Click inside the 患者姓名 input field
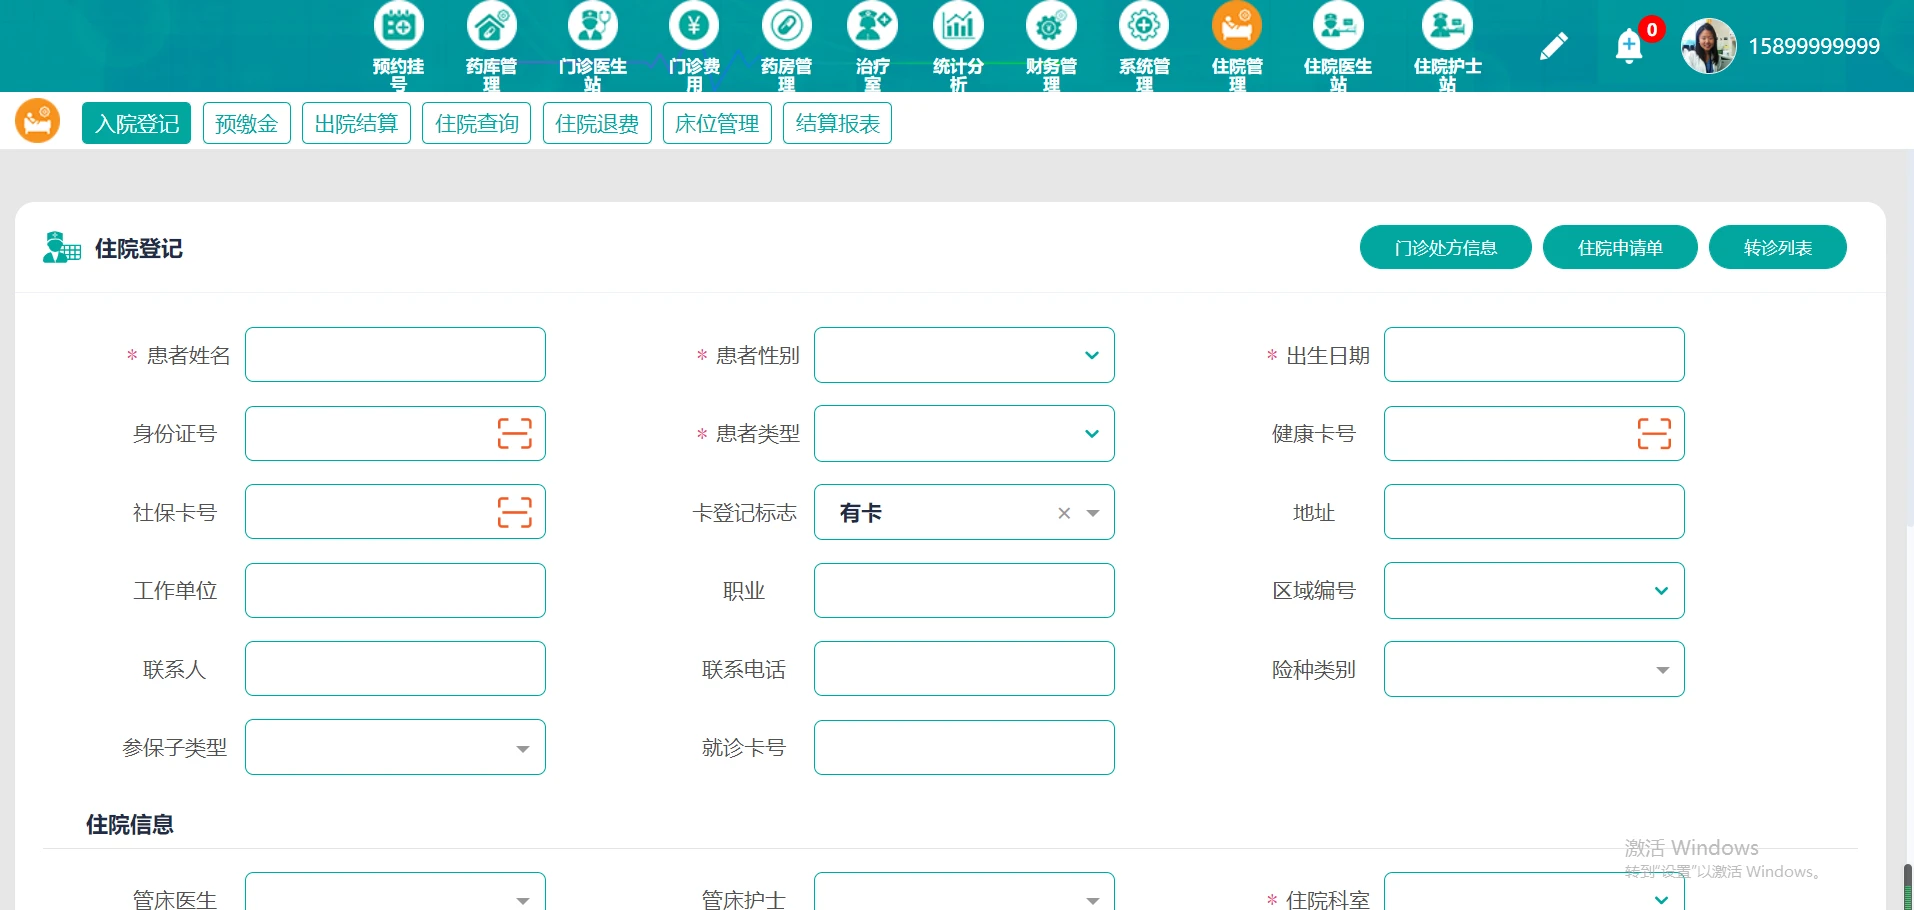Screen dimensions: 1914x910 395,354
